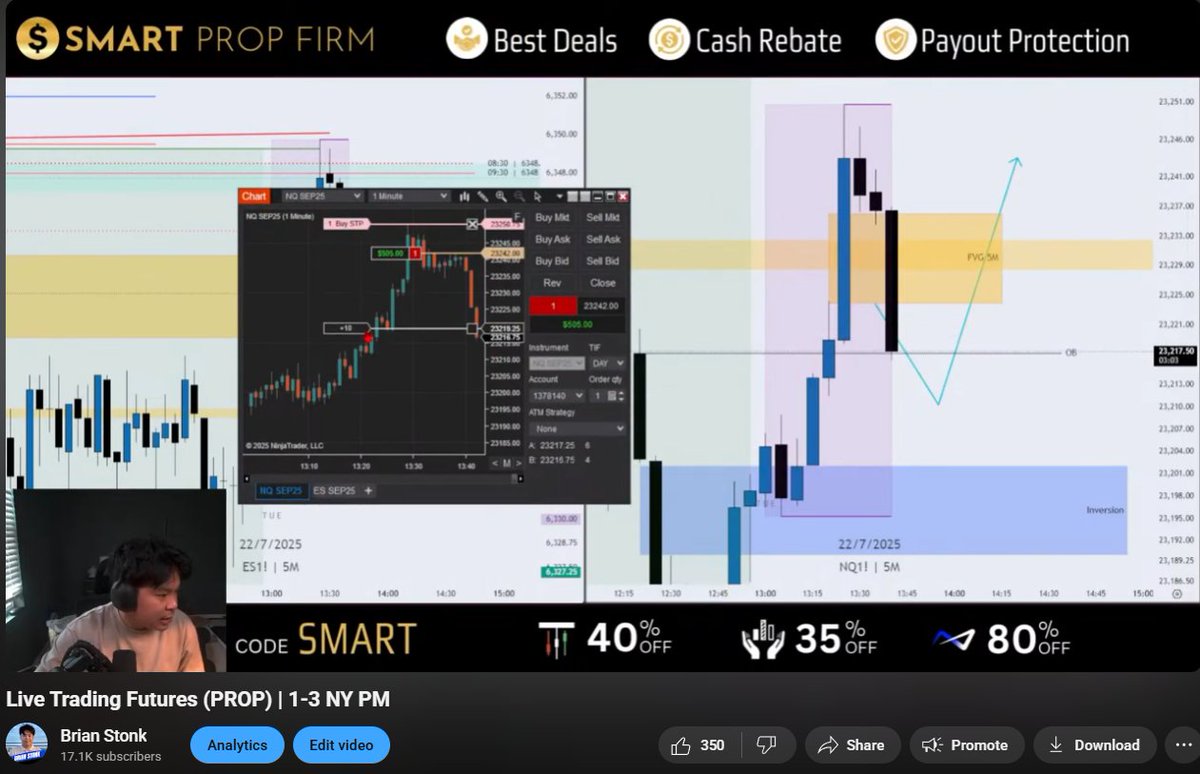The width and height of the screenshot is (1200, 774).
Task: Select the 1. Buy STP order label
Action: click(x=345, y=225)
